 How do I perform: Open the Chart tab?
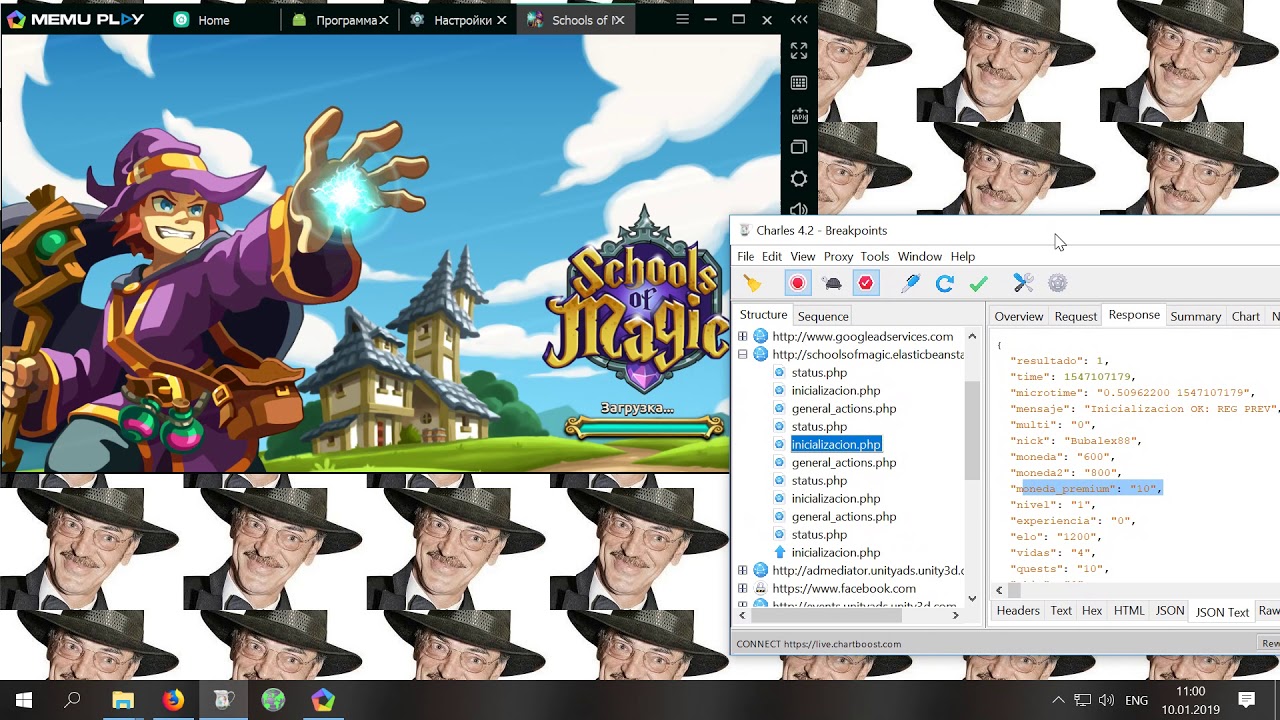(1246, 316)
